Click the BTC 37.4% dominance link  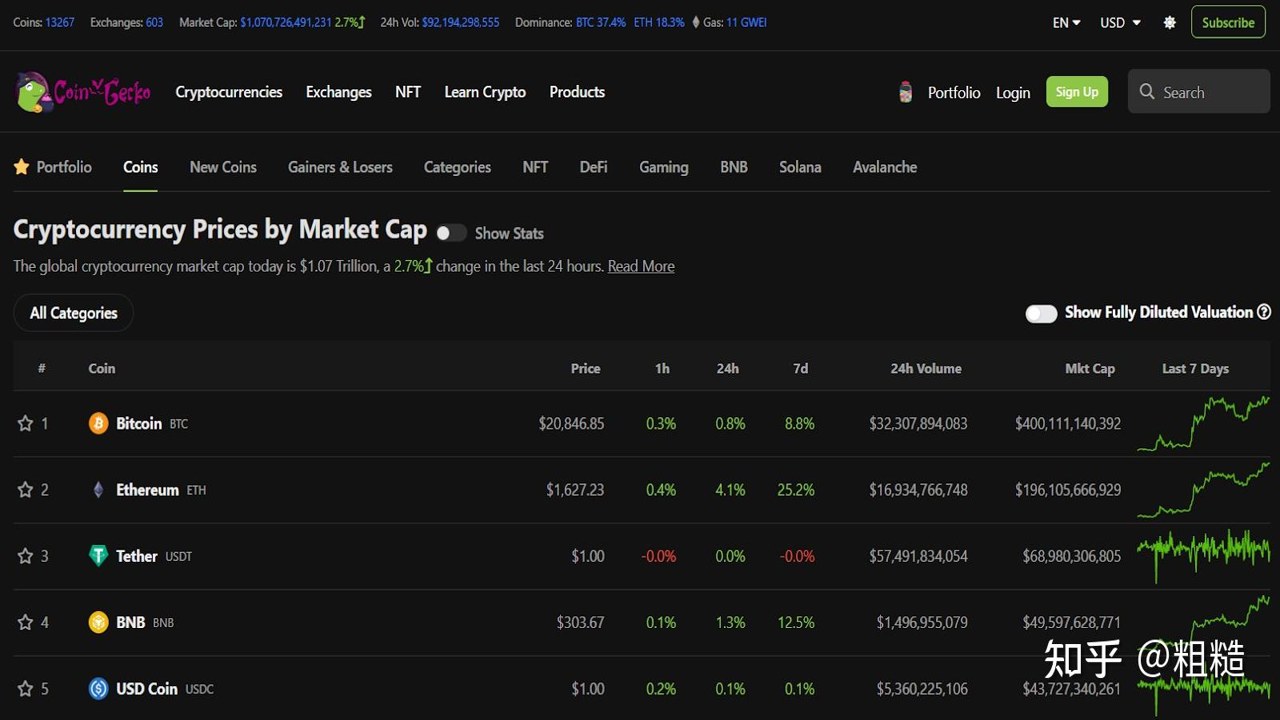(601, 22)
